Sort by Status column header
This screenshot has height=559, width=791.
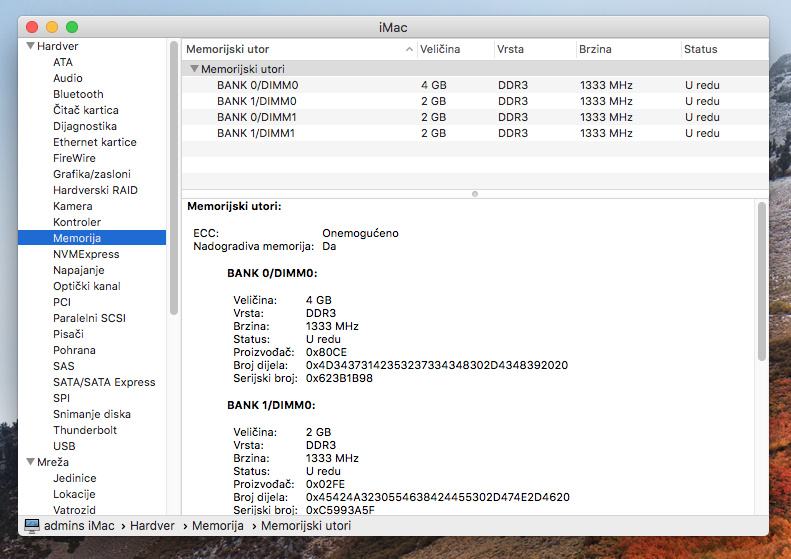tap(724, 49)
